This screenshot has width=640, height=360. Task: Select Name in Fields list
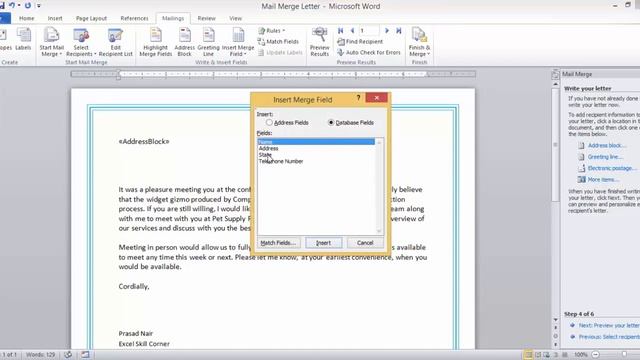(x=316, y=142)
